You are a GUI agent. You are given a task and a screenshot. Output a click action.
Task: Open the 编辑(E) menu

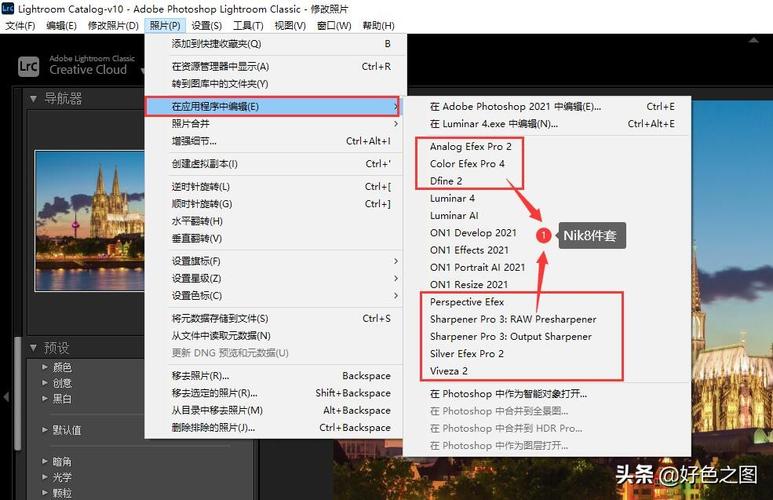click(61, 26)
